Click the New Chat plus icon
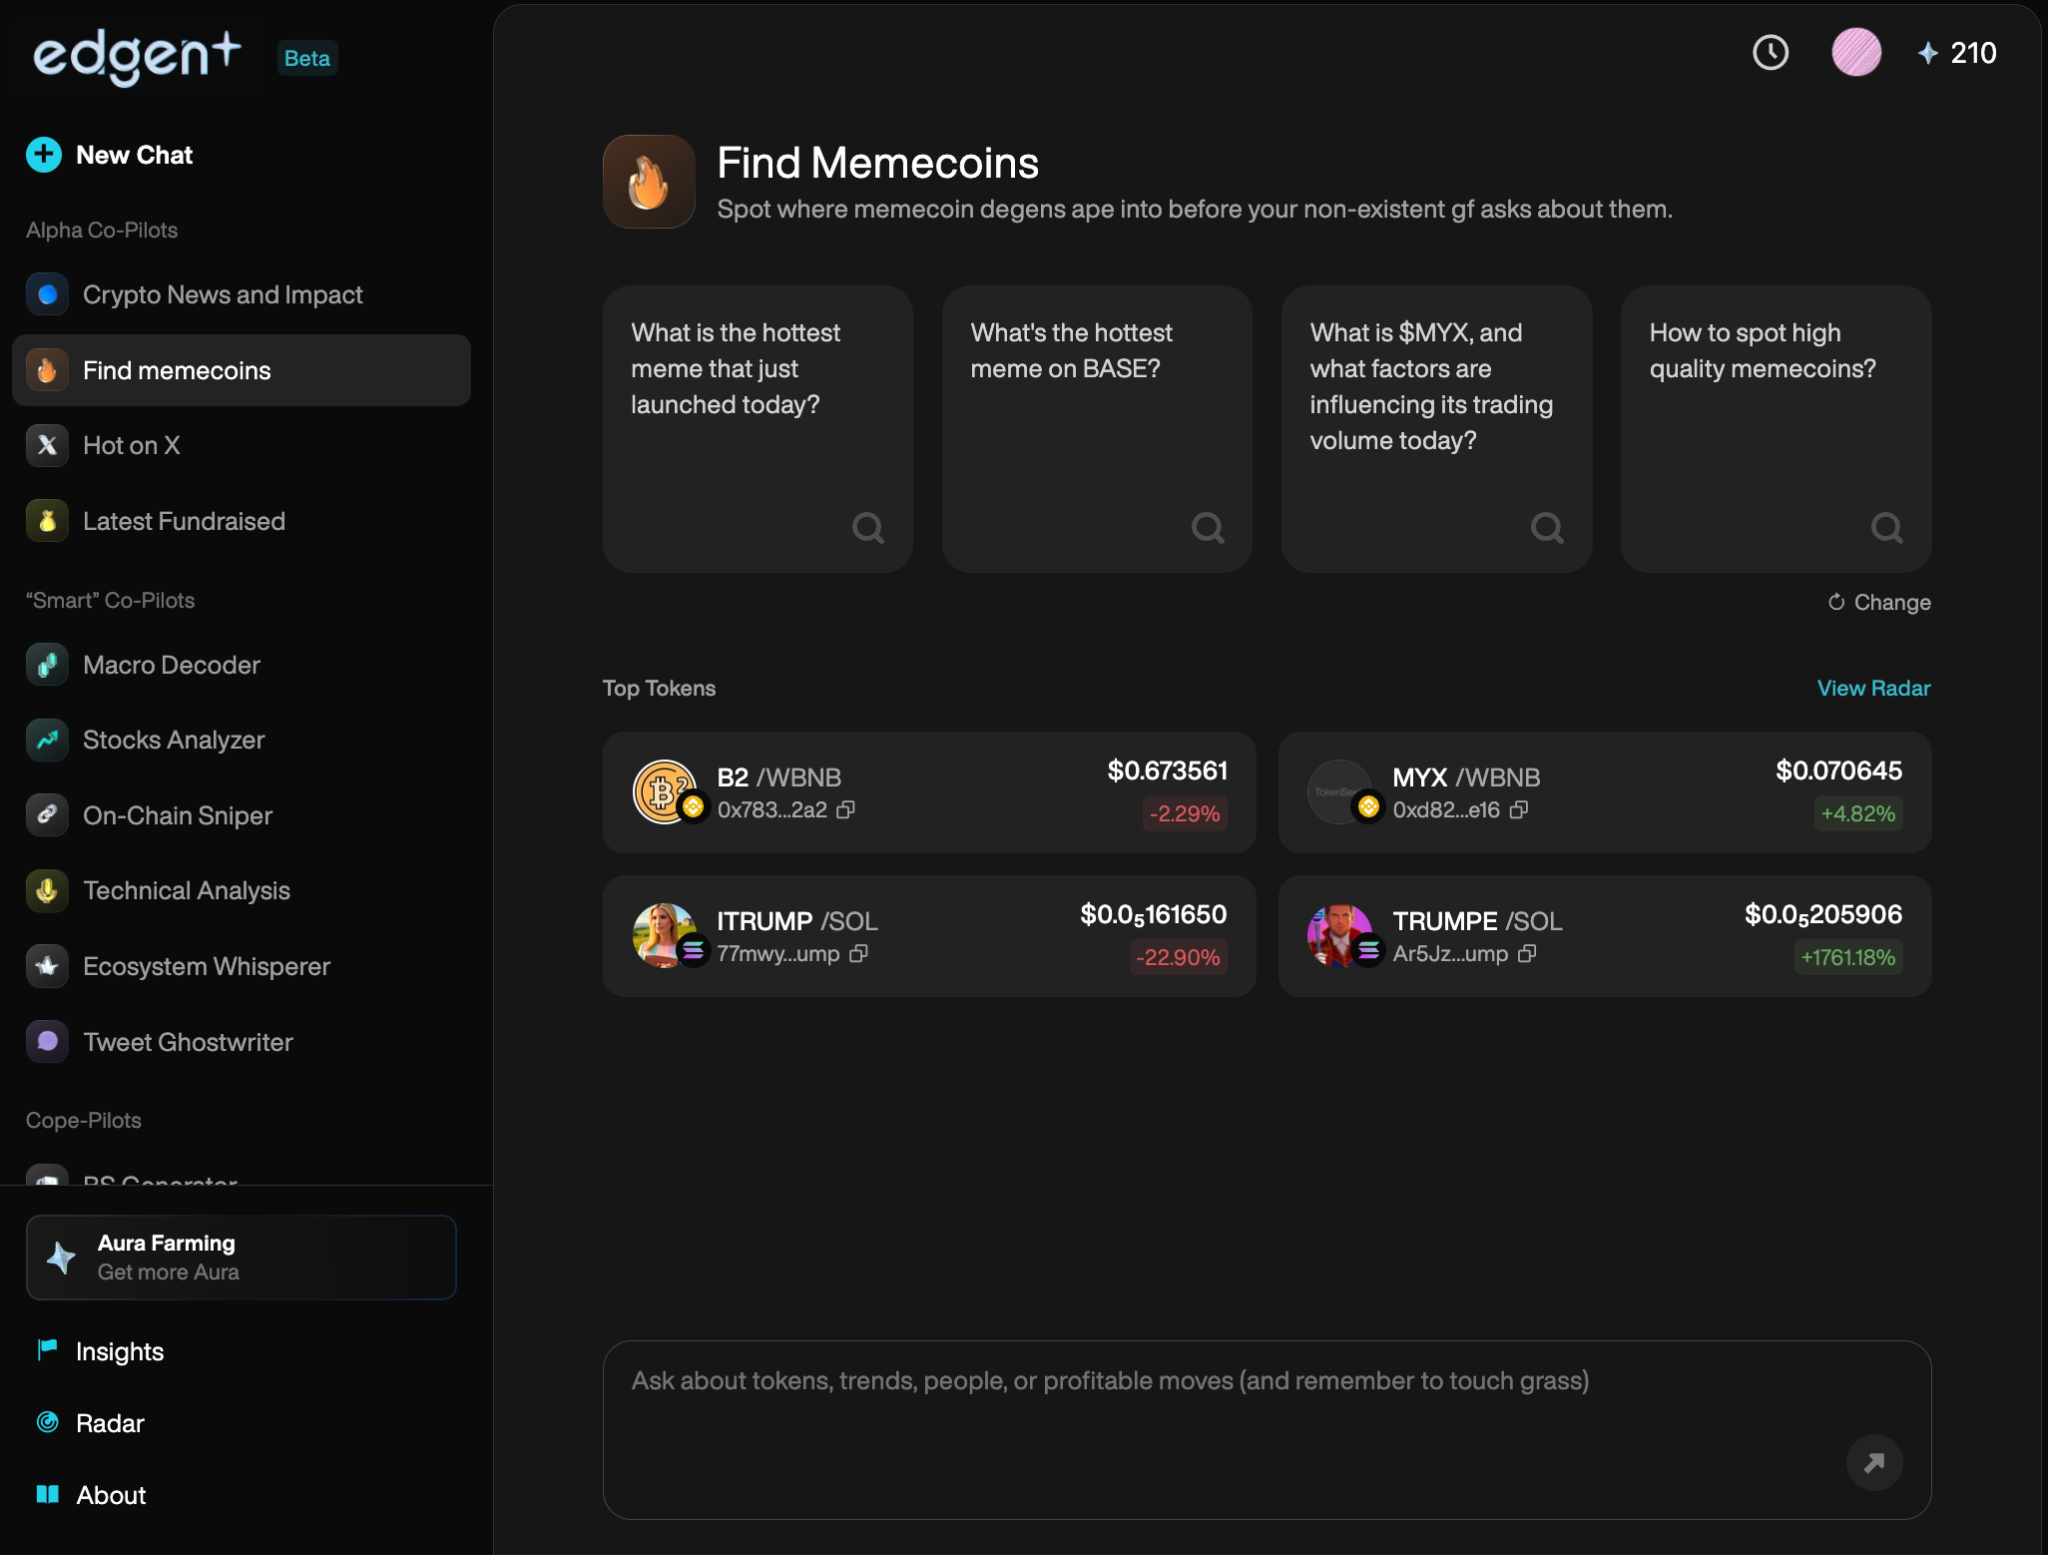 pyautogui.click(x=44, y=155)
